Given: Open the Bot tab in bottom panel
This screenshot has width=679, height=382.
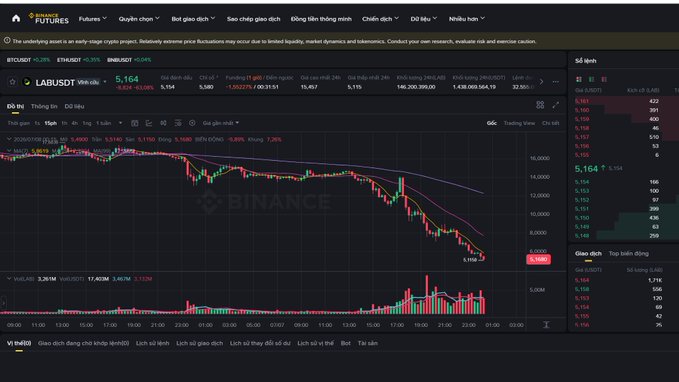Looking at the screenshot, I should 346,343.
